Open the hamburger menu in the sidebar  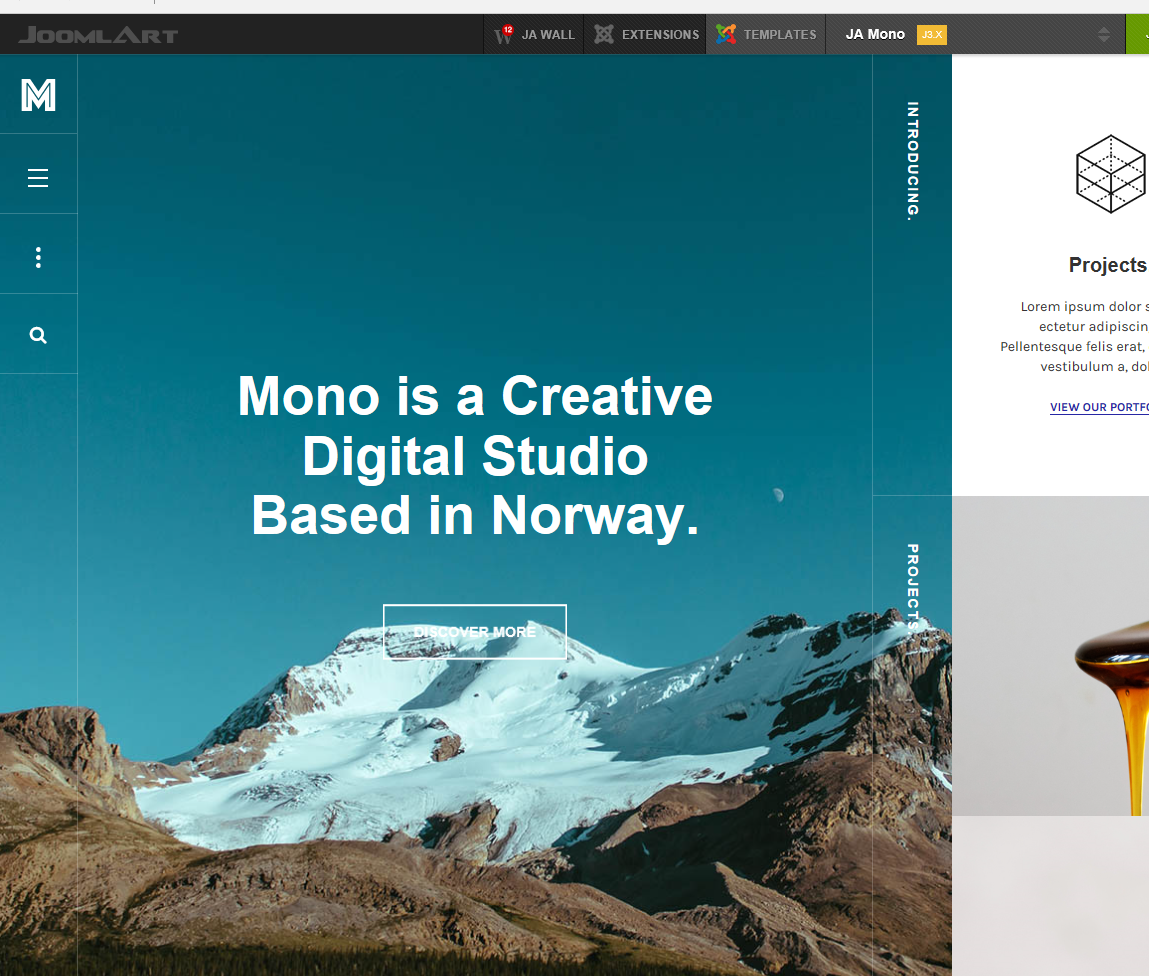point(38,178)
